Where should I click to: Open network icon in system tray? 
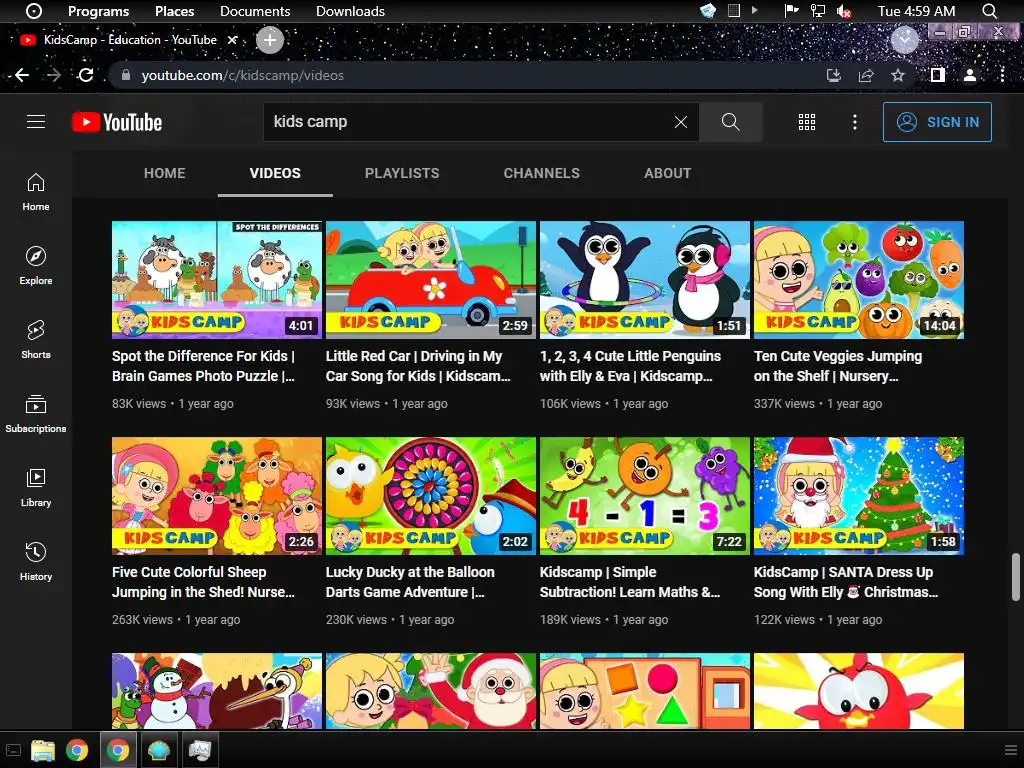(x=818, y=11)
